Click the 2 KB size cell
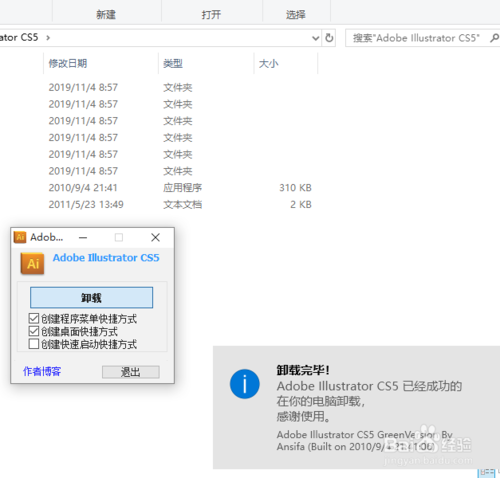 point(301,204)
